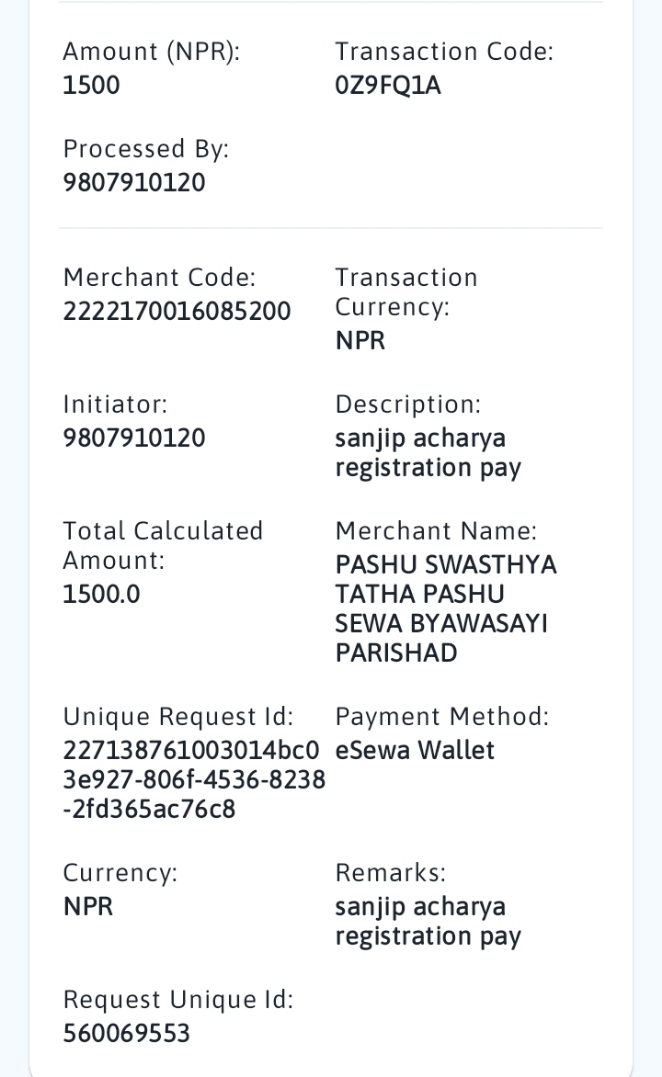The image size is (662, 1077).
Task: Select the transaction code 0Z9FQ1A
Action: [x=388, y=85]
